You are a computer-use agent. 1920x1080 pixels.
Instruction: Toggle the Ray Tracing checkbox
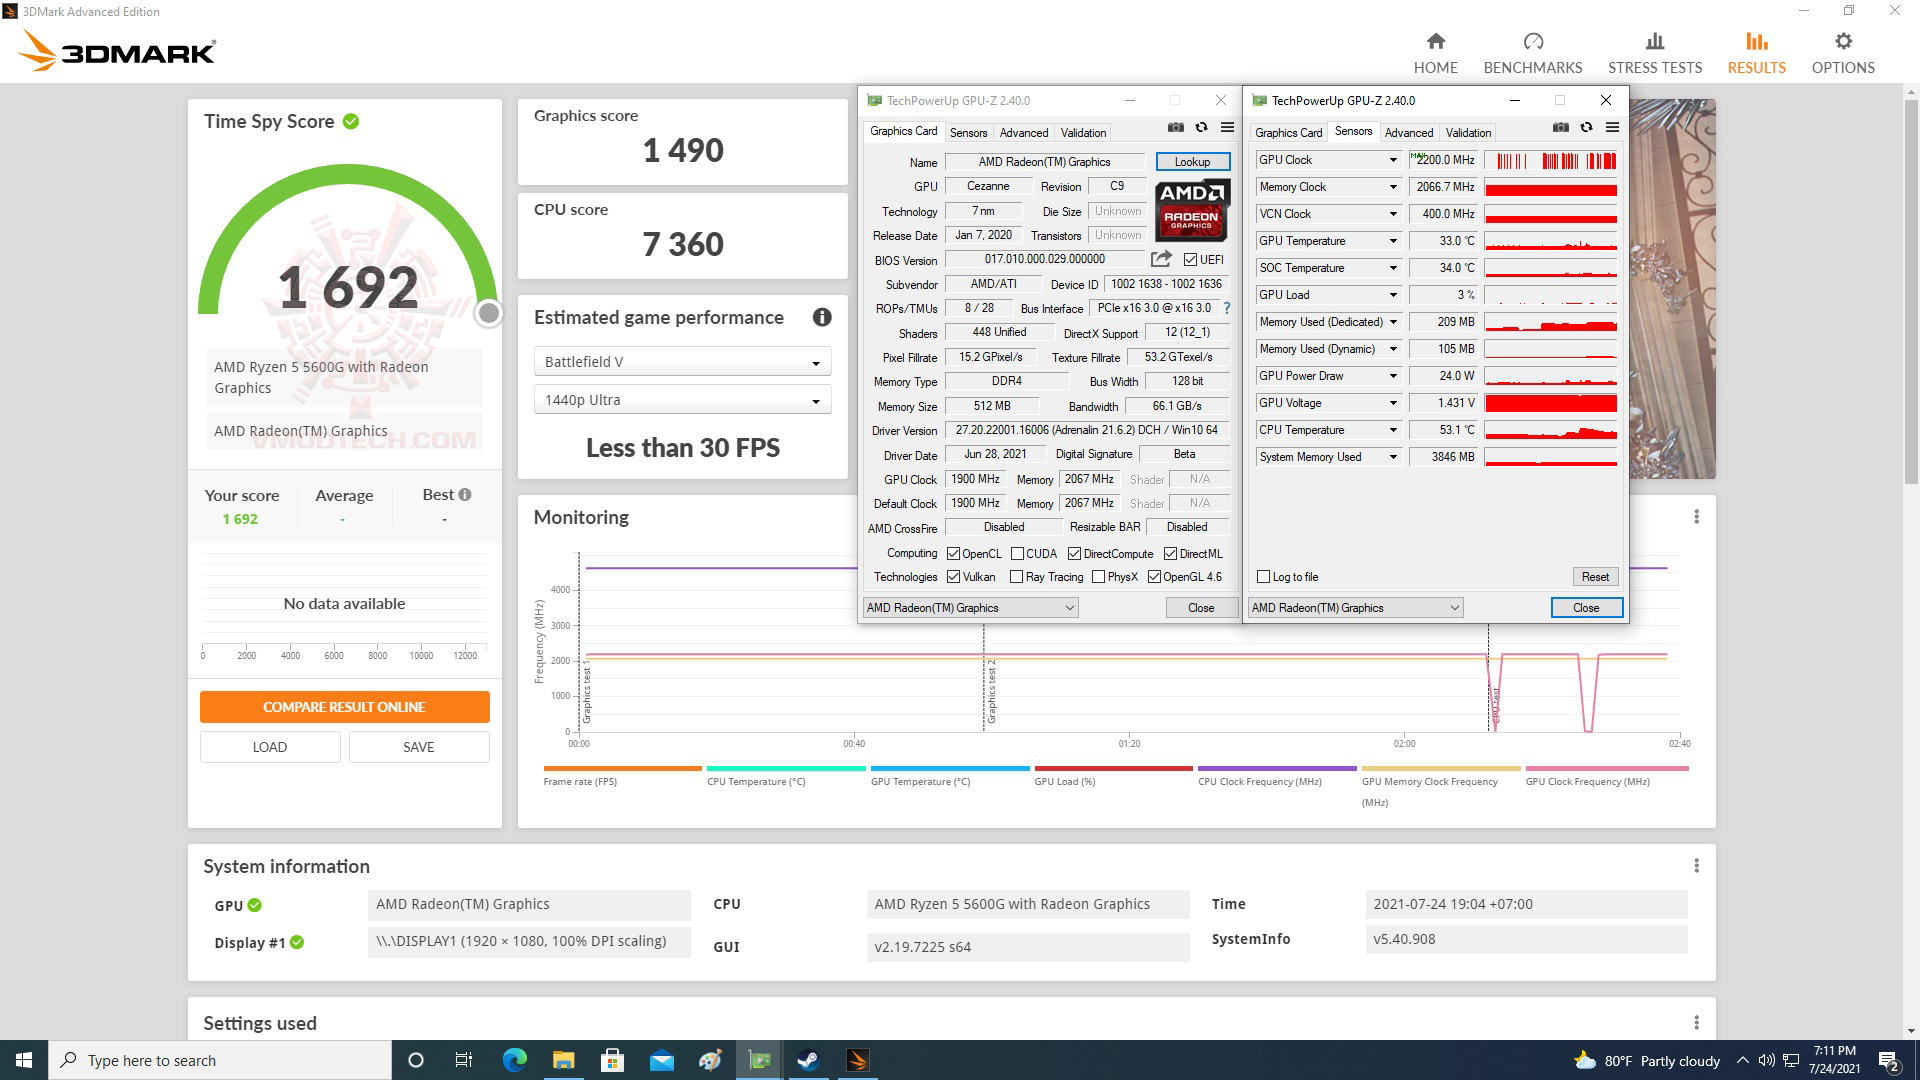tap(1016, 577)
